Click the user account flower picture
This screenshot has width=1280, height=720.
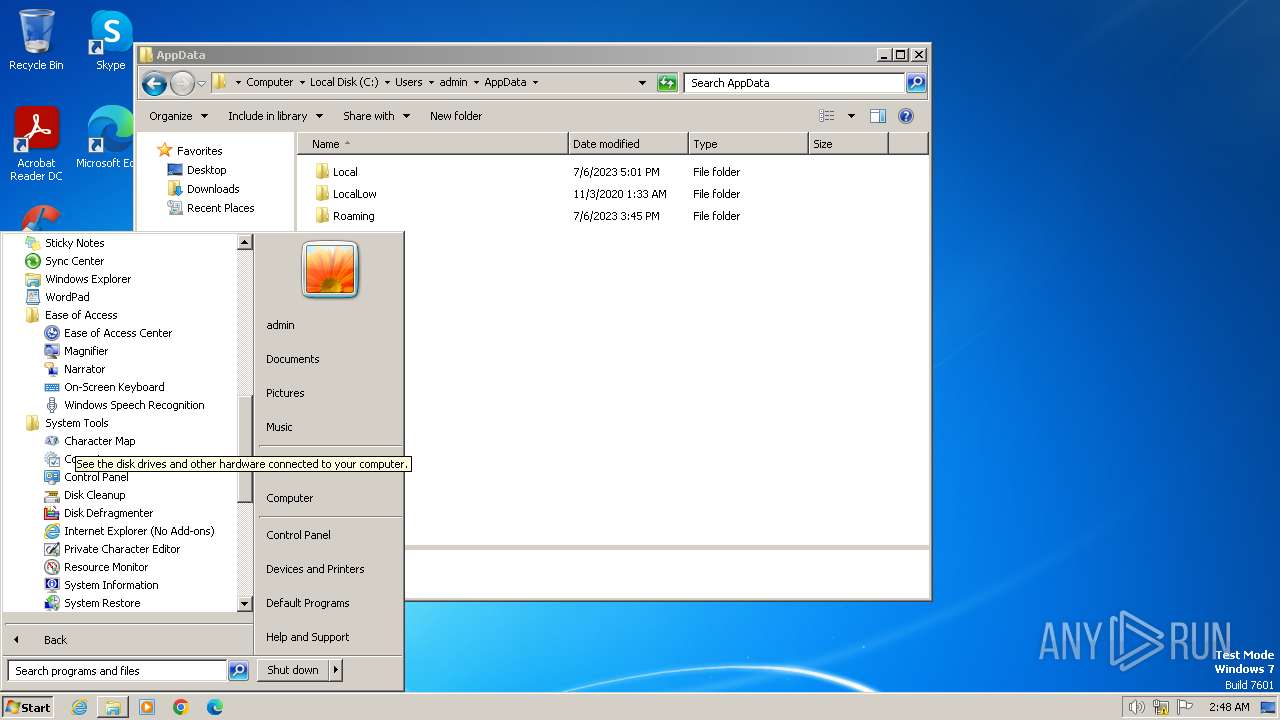click(x=330, y=269)
